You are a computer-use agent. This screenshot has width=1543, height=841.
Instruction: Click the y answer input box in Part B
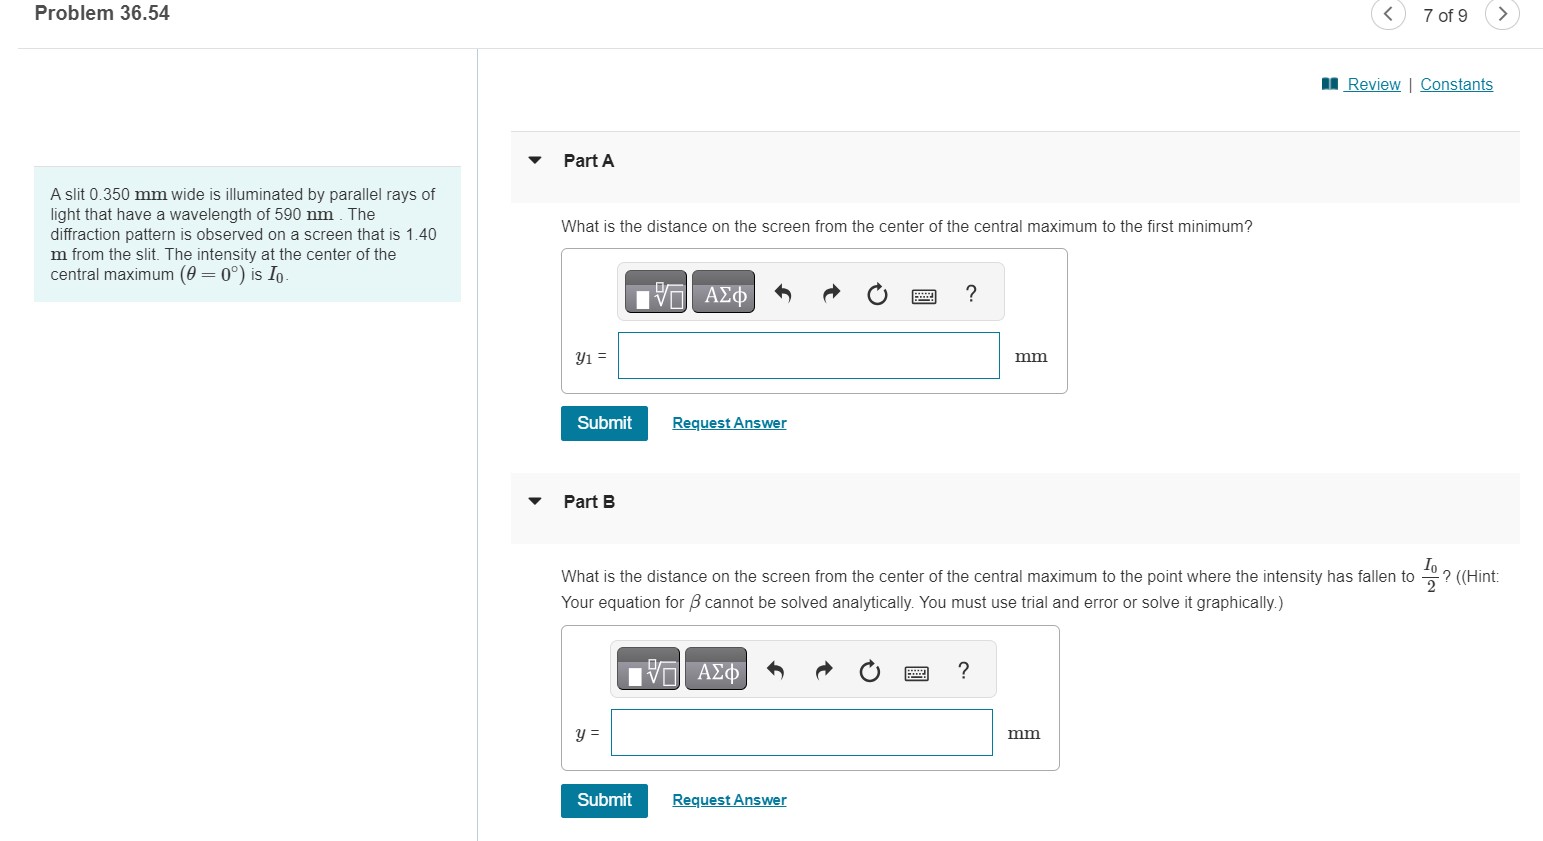pyautogui.click(x=802, y=733)
